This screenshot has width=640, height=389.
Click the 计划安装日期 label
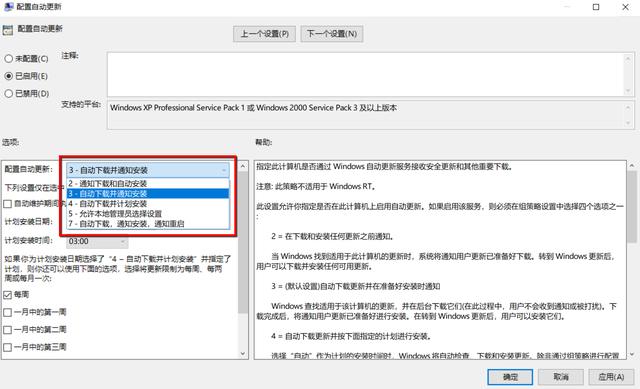pos(28,222)
